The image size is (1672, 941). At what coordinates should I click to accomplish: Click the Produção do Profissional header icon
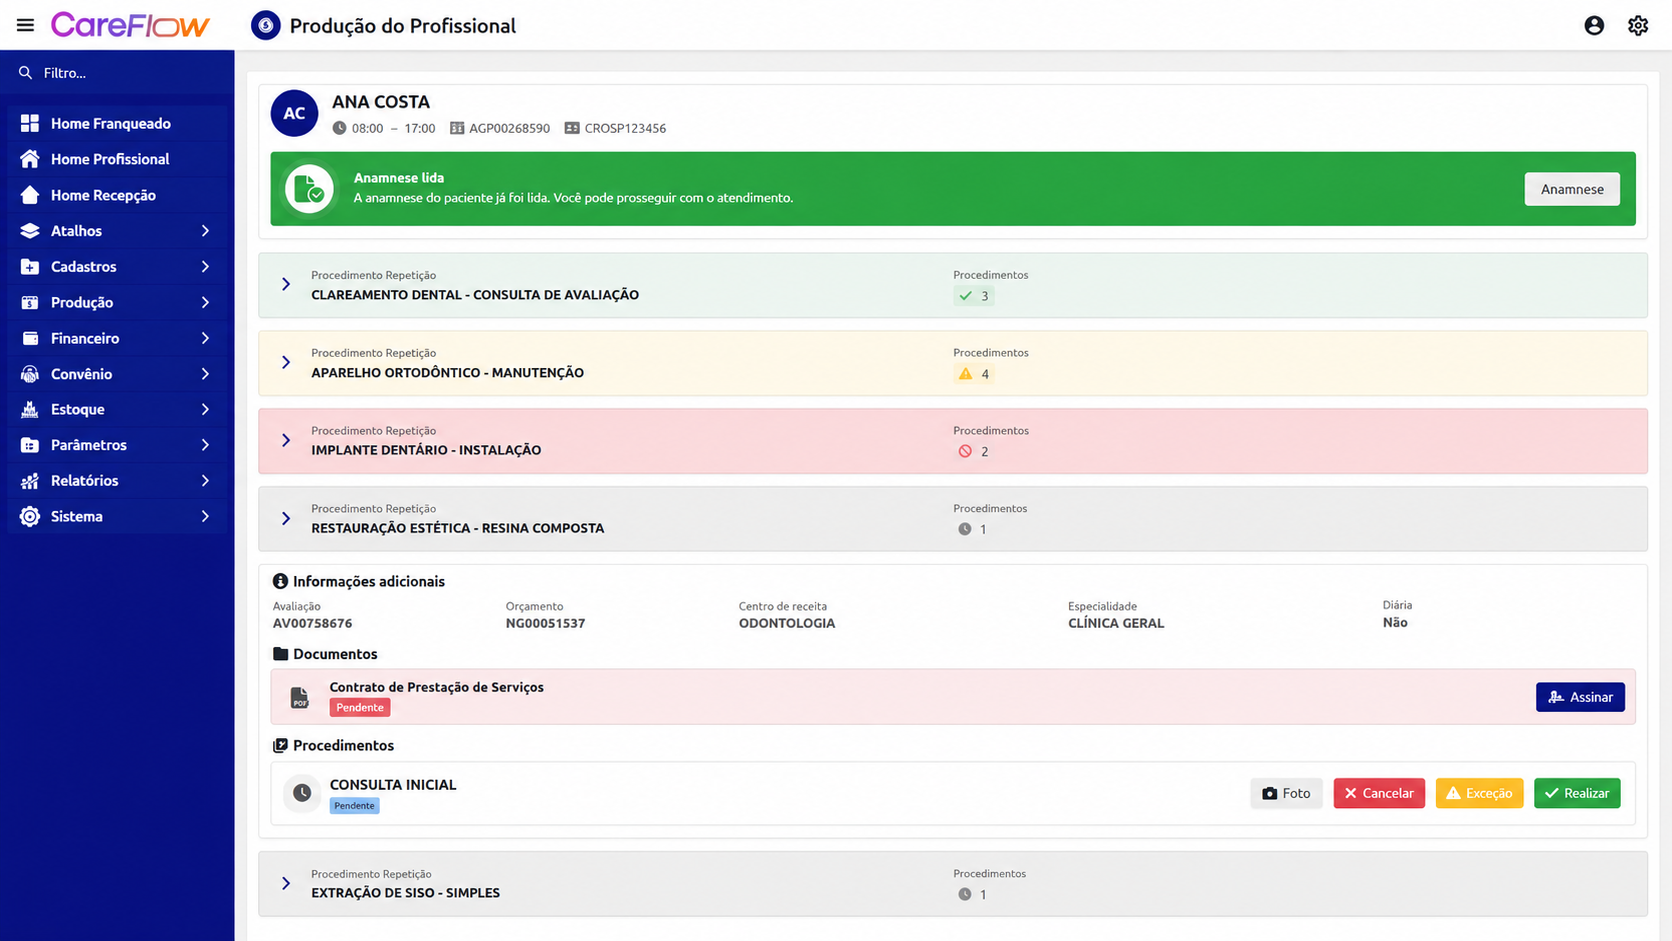(x=265, y=26)
